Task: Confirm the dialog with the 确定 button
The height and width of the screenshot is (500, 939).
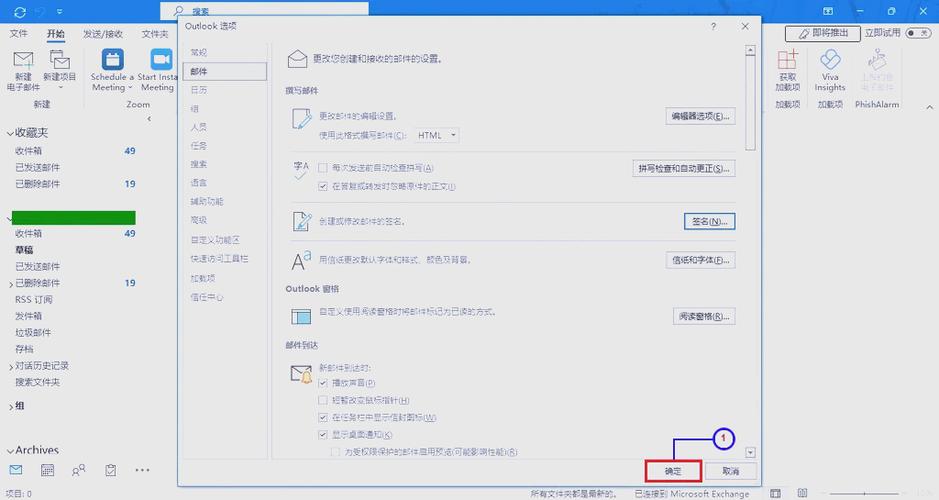Action: coord(673,471)
